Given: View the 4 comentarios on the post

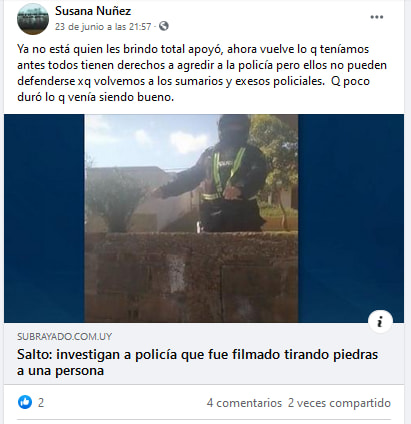Looking at the screenshot, I should pyautogui.click(x=244, y=403).
